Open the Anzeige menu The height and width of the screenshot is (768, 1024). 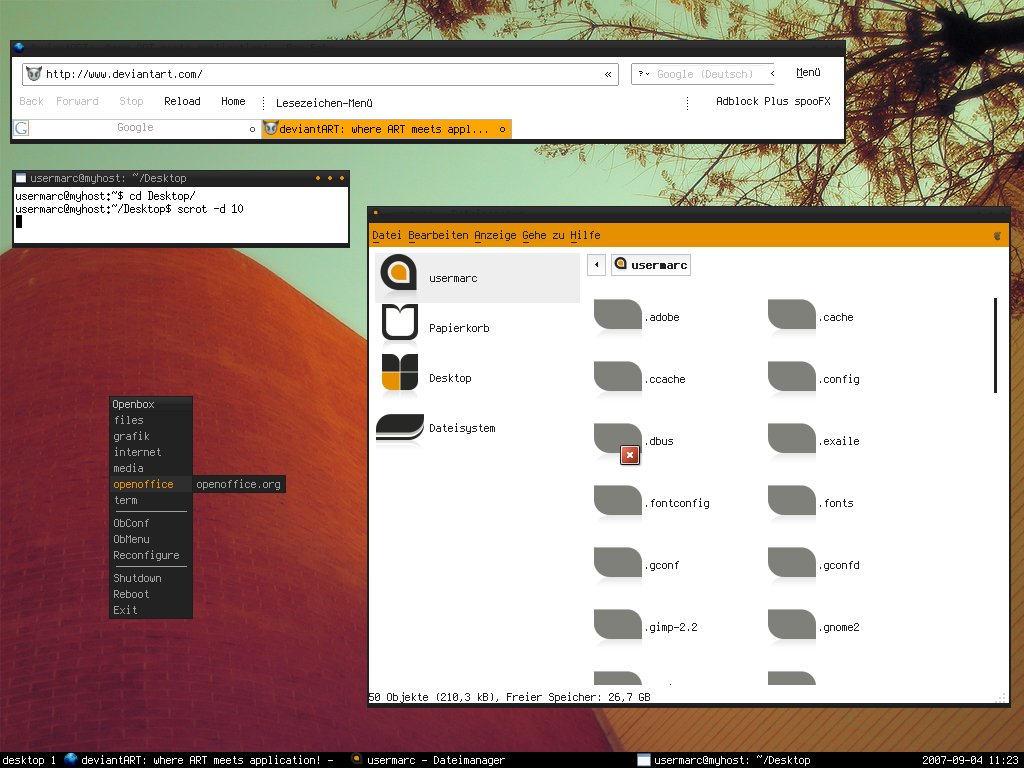coord(495,235)
